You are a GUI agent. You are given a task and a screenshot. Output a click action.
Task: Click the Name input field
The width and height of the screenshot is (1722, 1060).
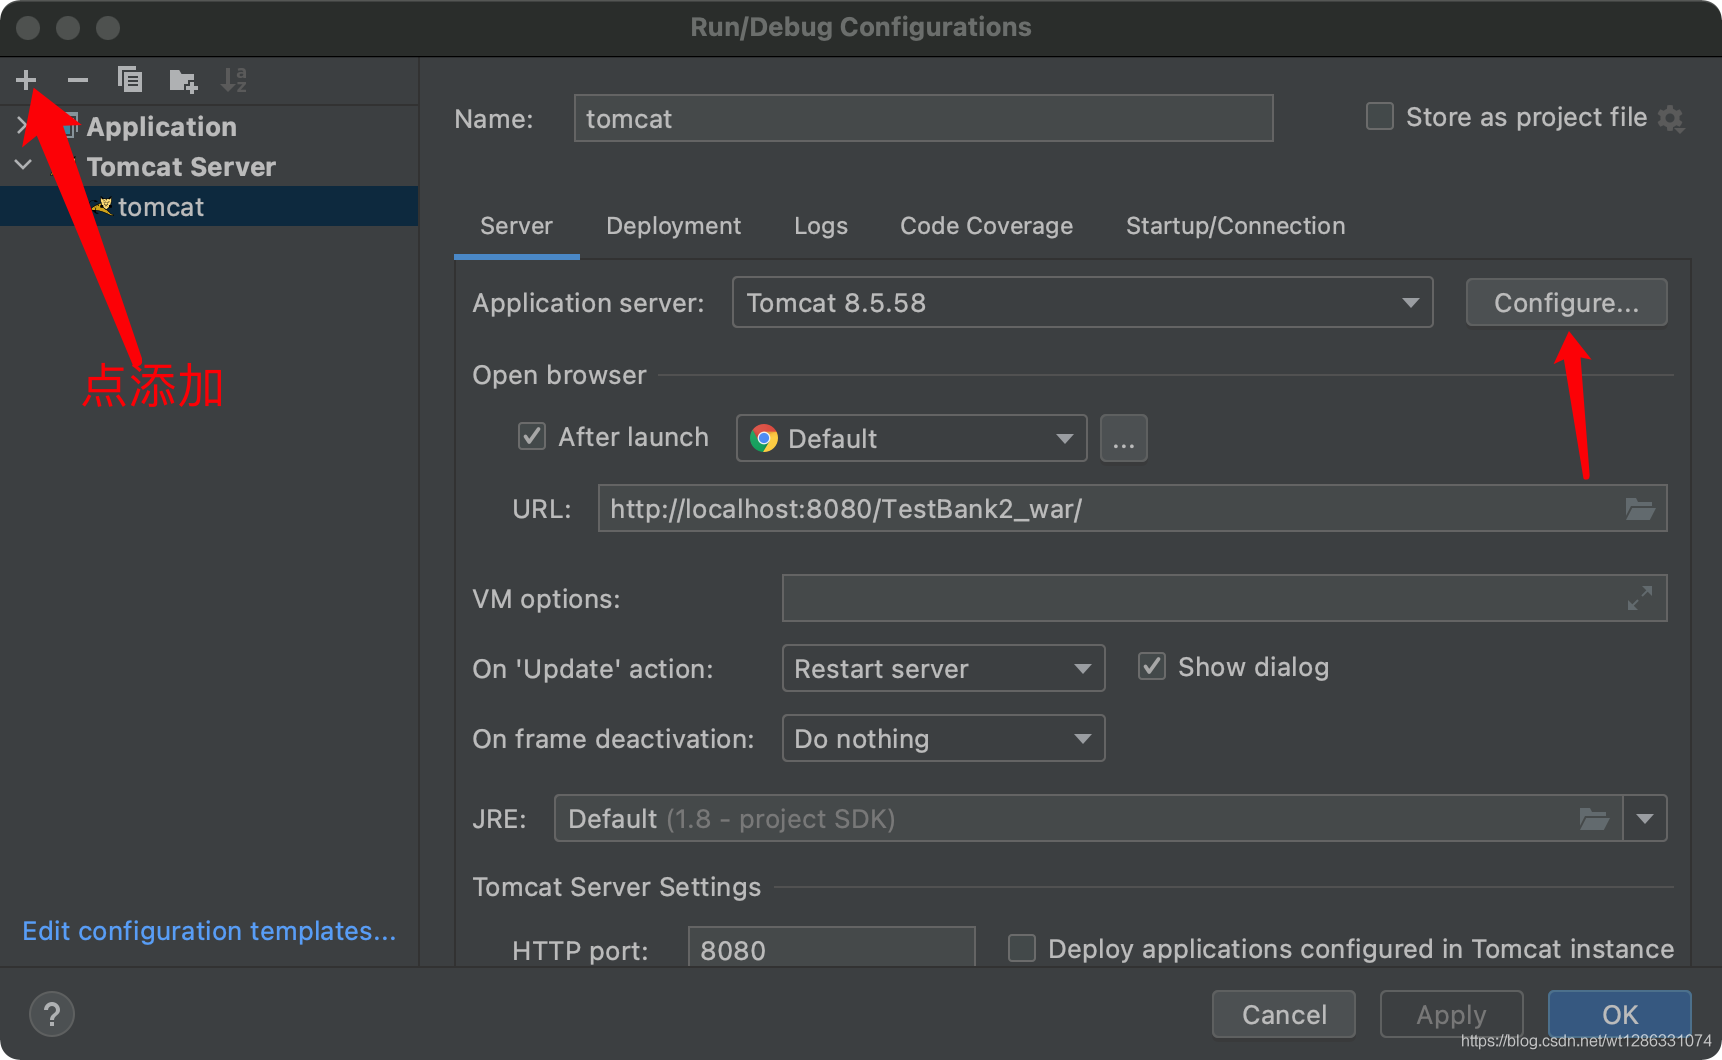pyautogui.click(x=922, y=119)
